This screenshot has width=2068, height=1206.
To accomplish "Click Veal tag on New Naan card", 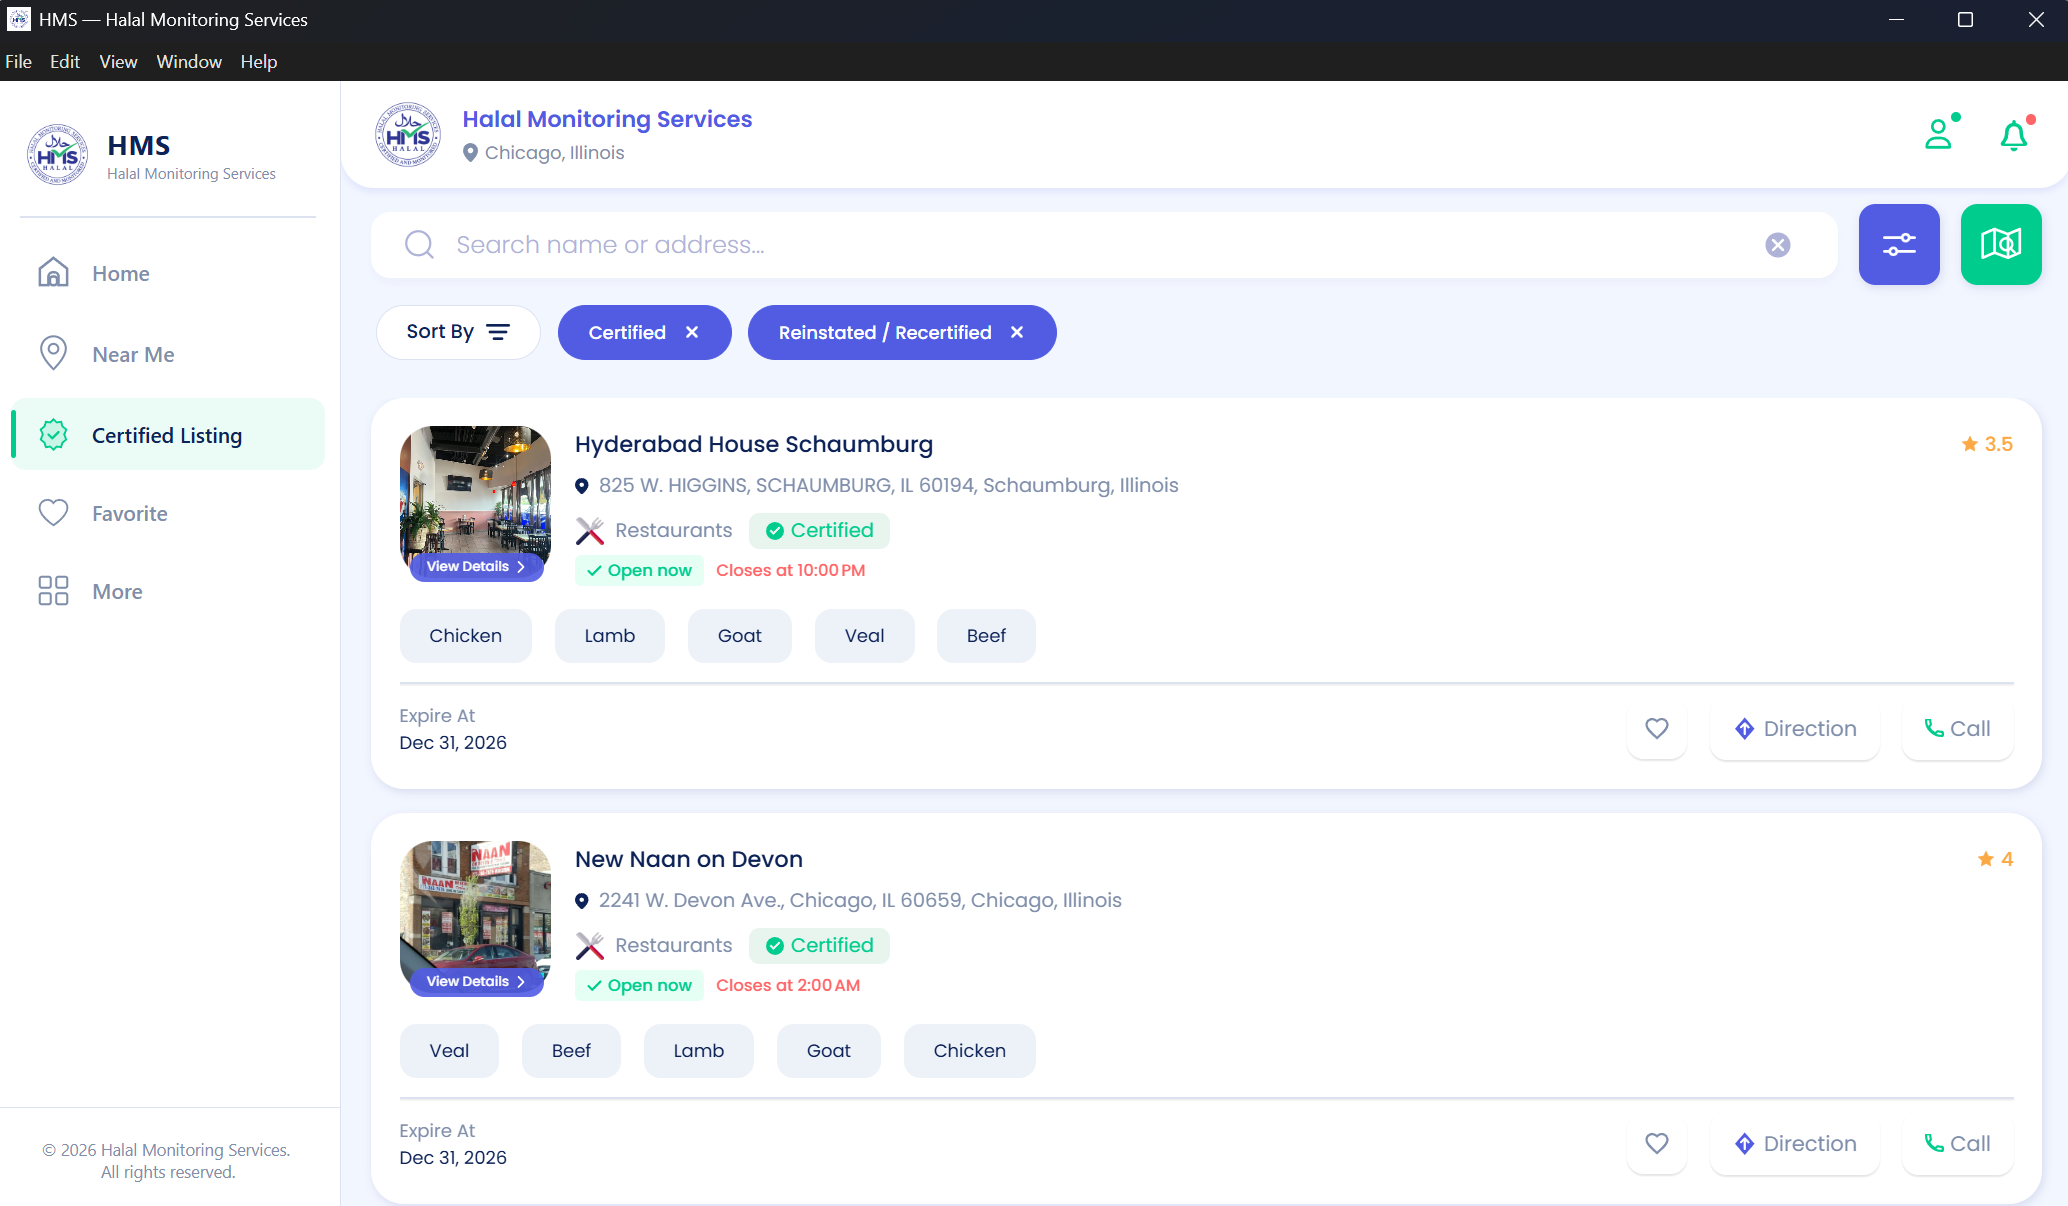I will pos(449,1051).
